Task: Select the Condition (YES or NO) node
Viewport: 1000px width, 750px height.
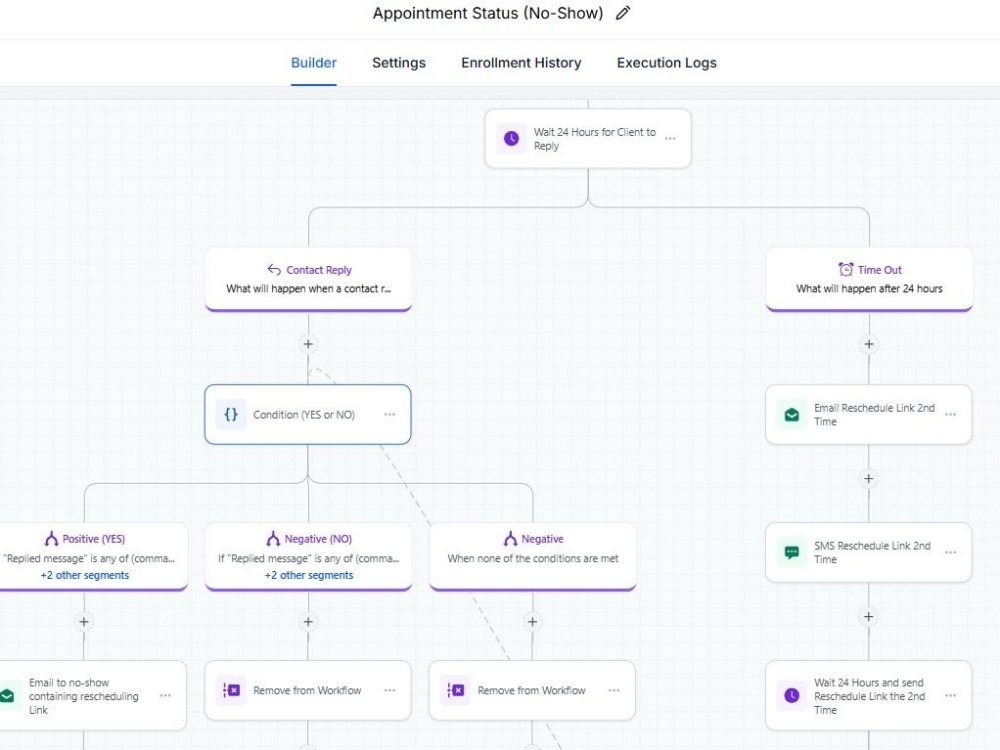Action: pyautogui.click(x=308, y=415)
